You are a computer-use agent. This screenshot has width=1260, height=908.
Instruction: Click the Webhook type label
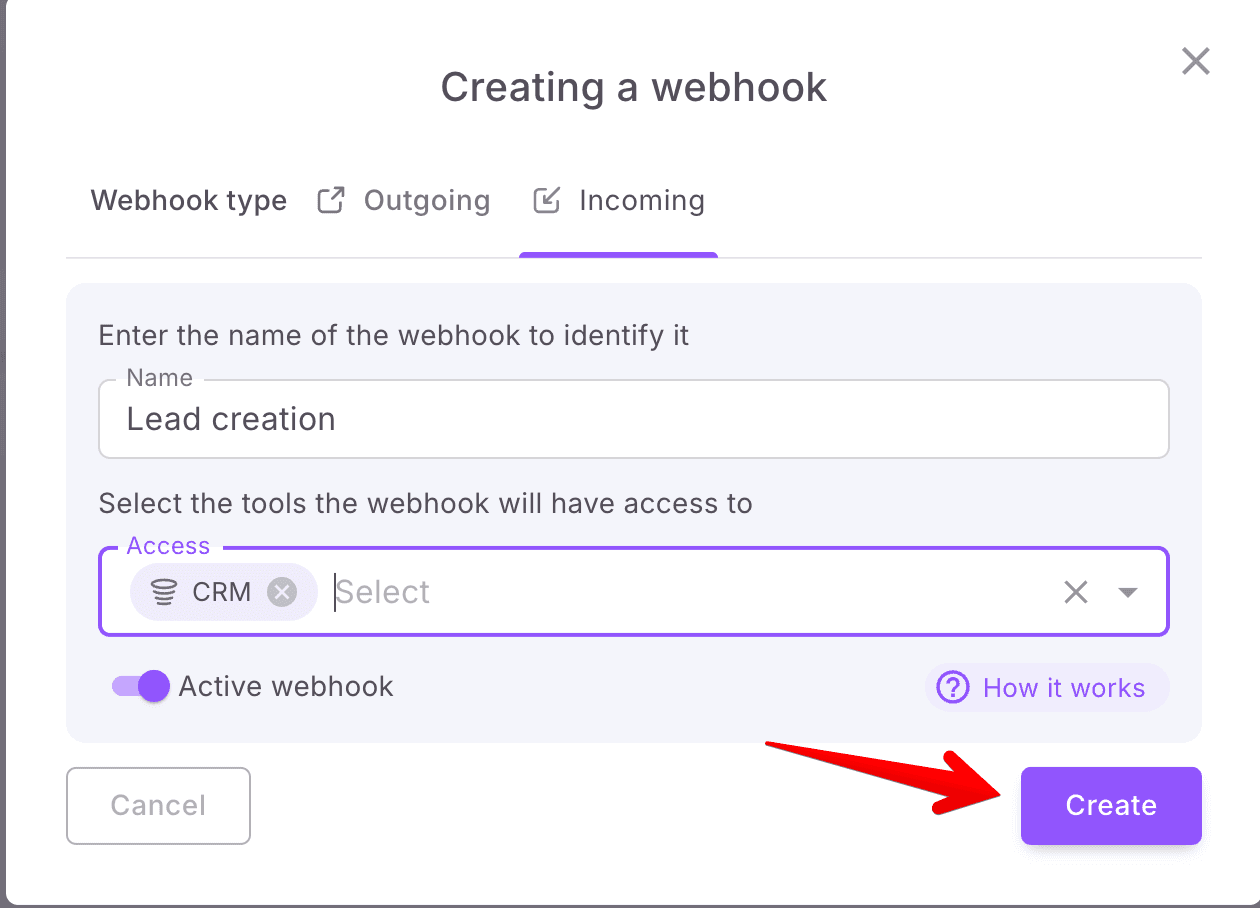pyautogui.click(x=189, y=201)
